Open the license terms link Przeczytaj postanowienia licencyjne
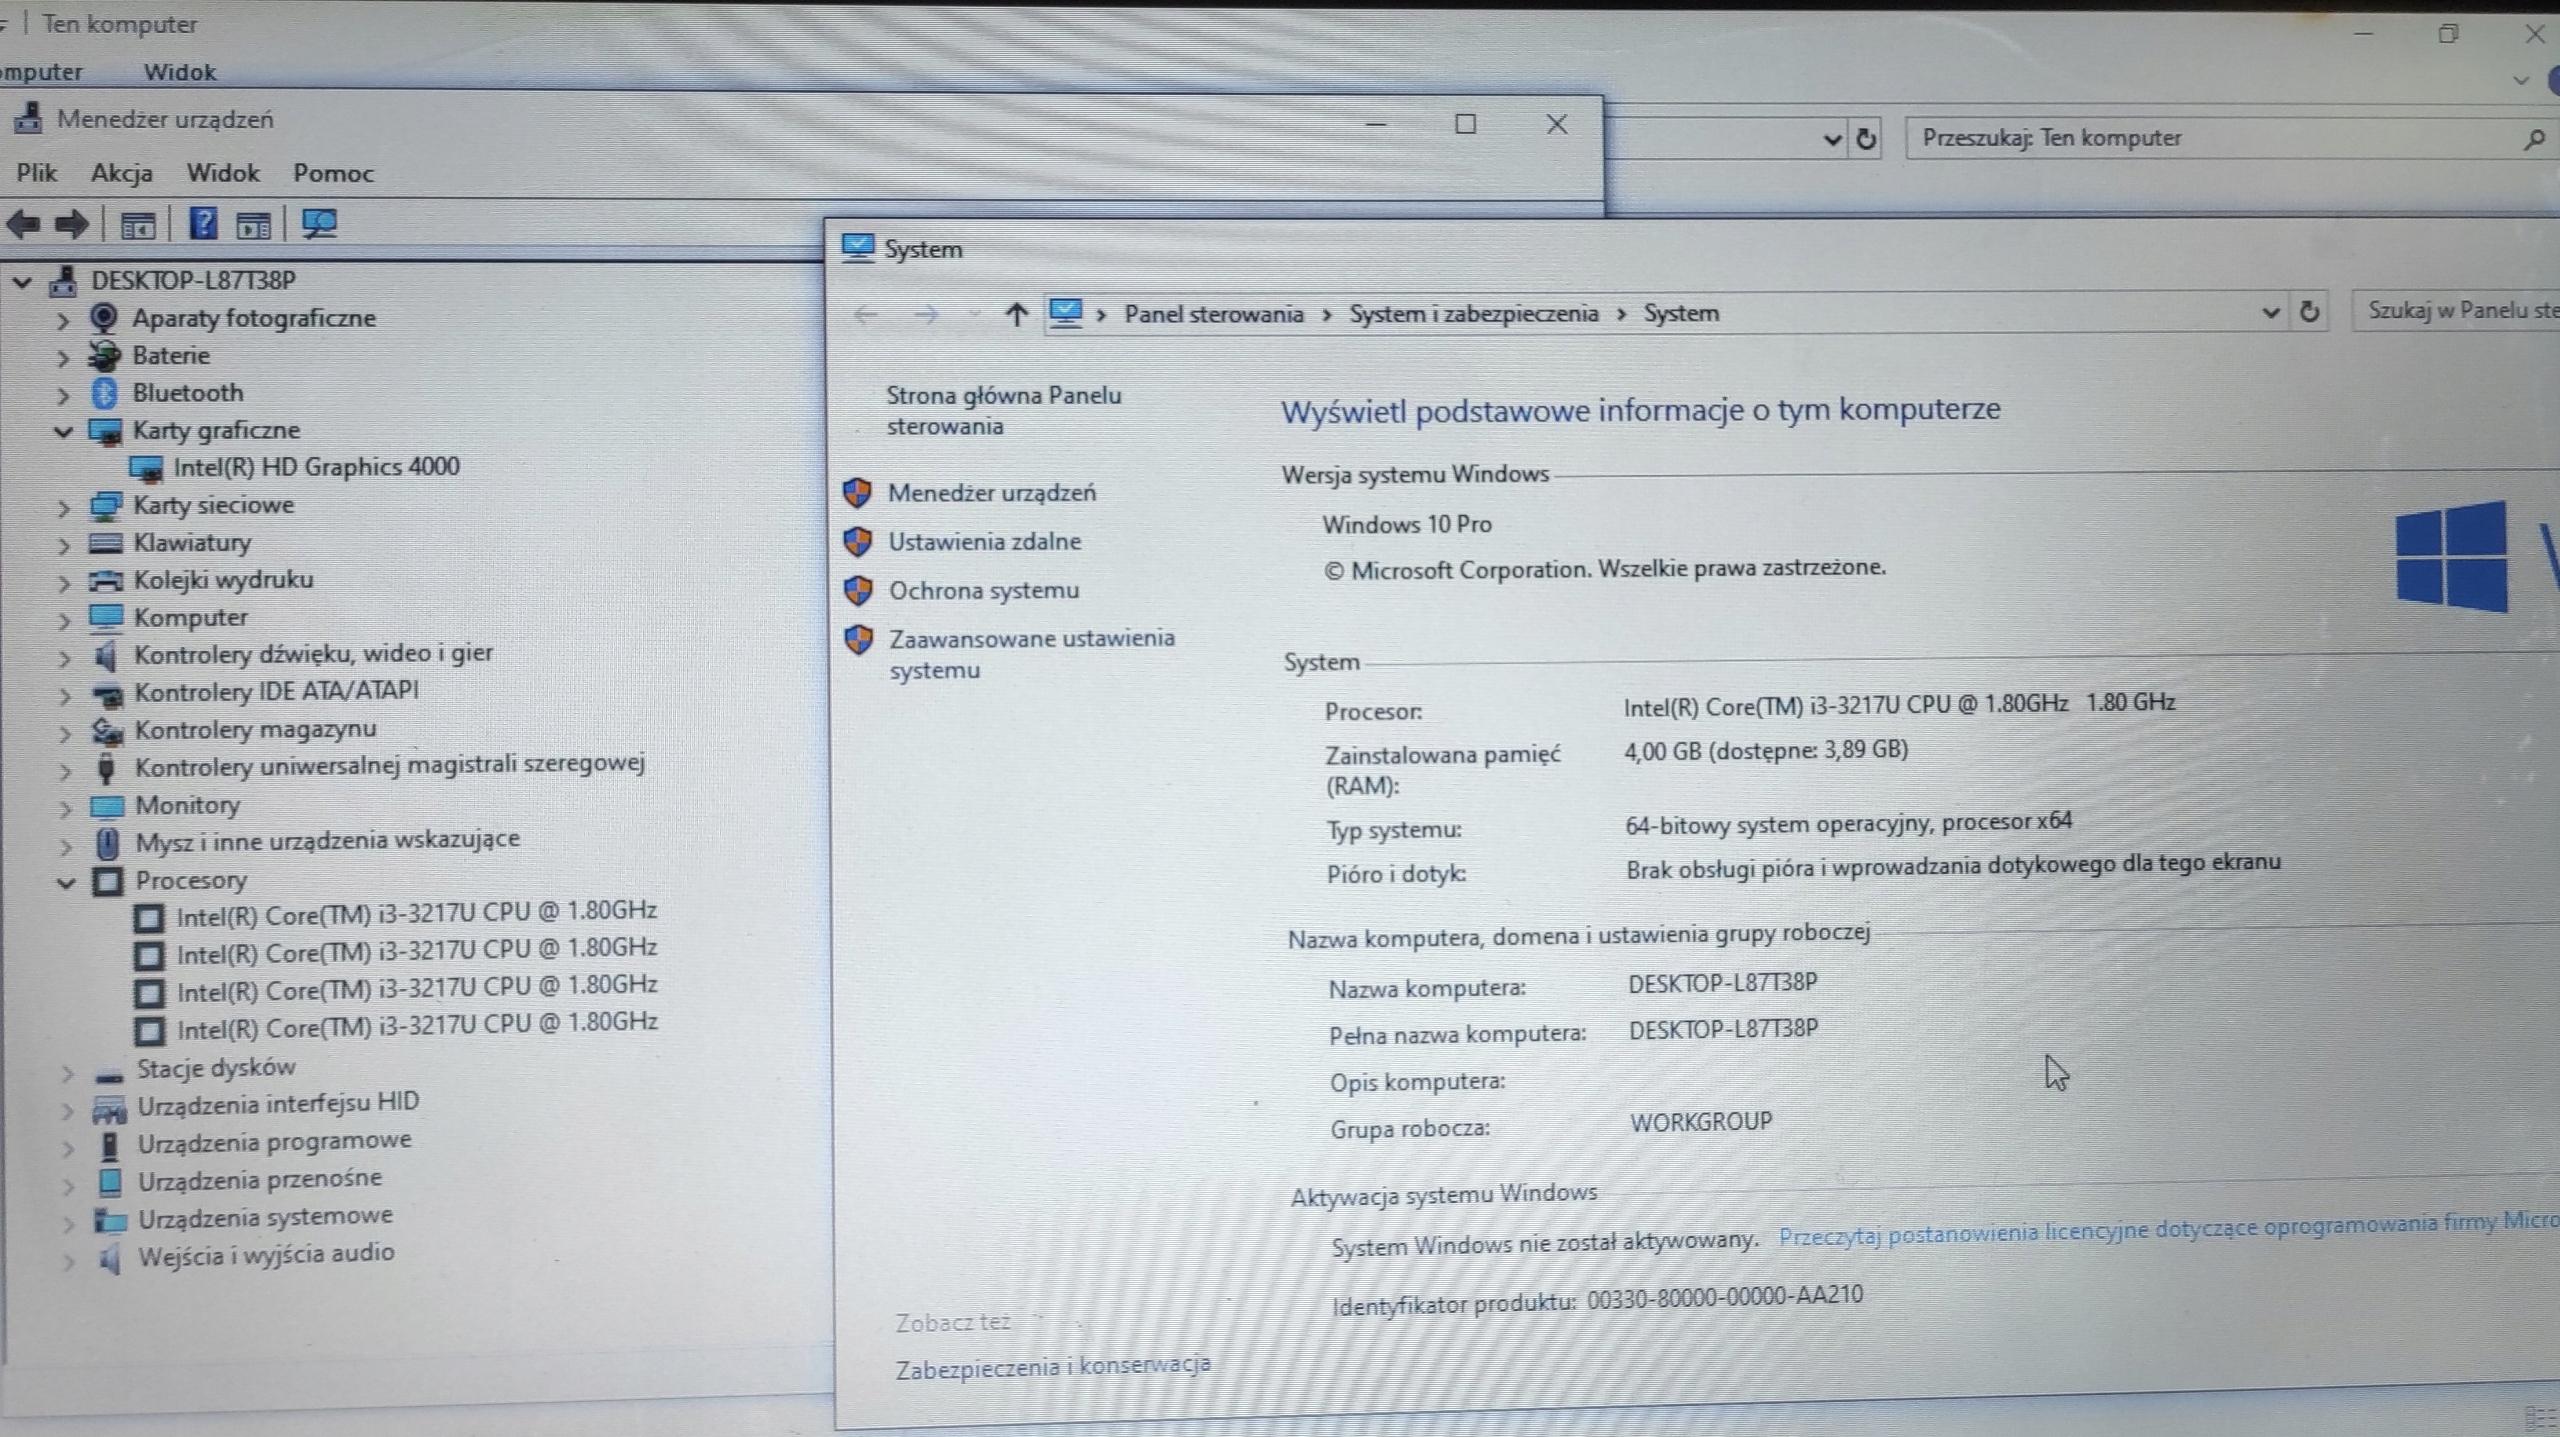The width and height of the screenshot is (2560, 1437). pyautogui.click(x=2168, y=1229)
